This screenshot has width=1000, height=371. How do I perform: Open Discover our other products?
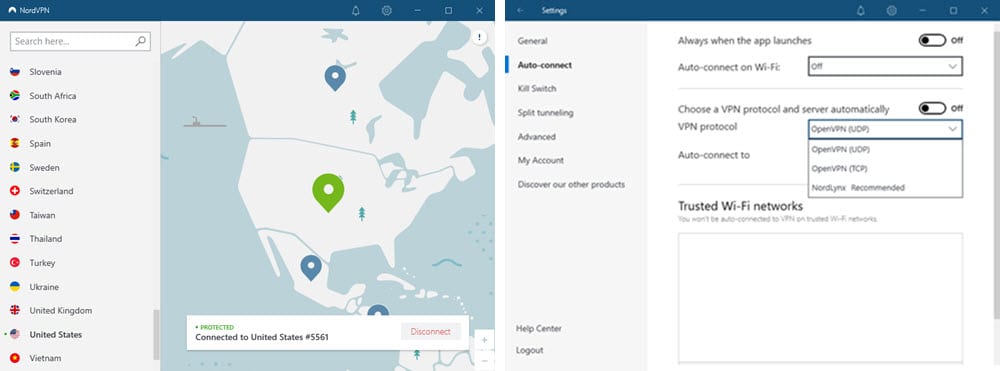coord(571,185)
